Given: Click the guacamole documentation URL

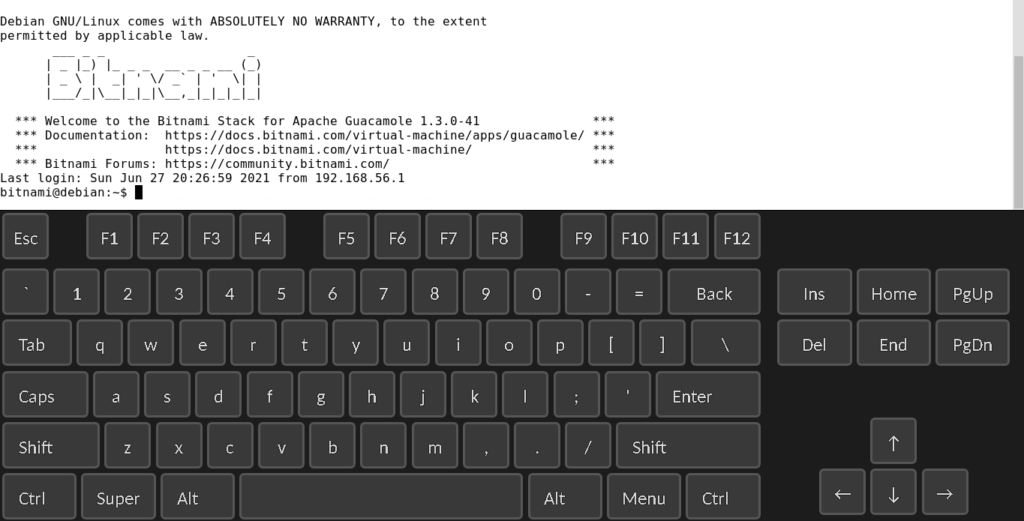Looking at the screenshot, I should click(374, 135).
